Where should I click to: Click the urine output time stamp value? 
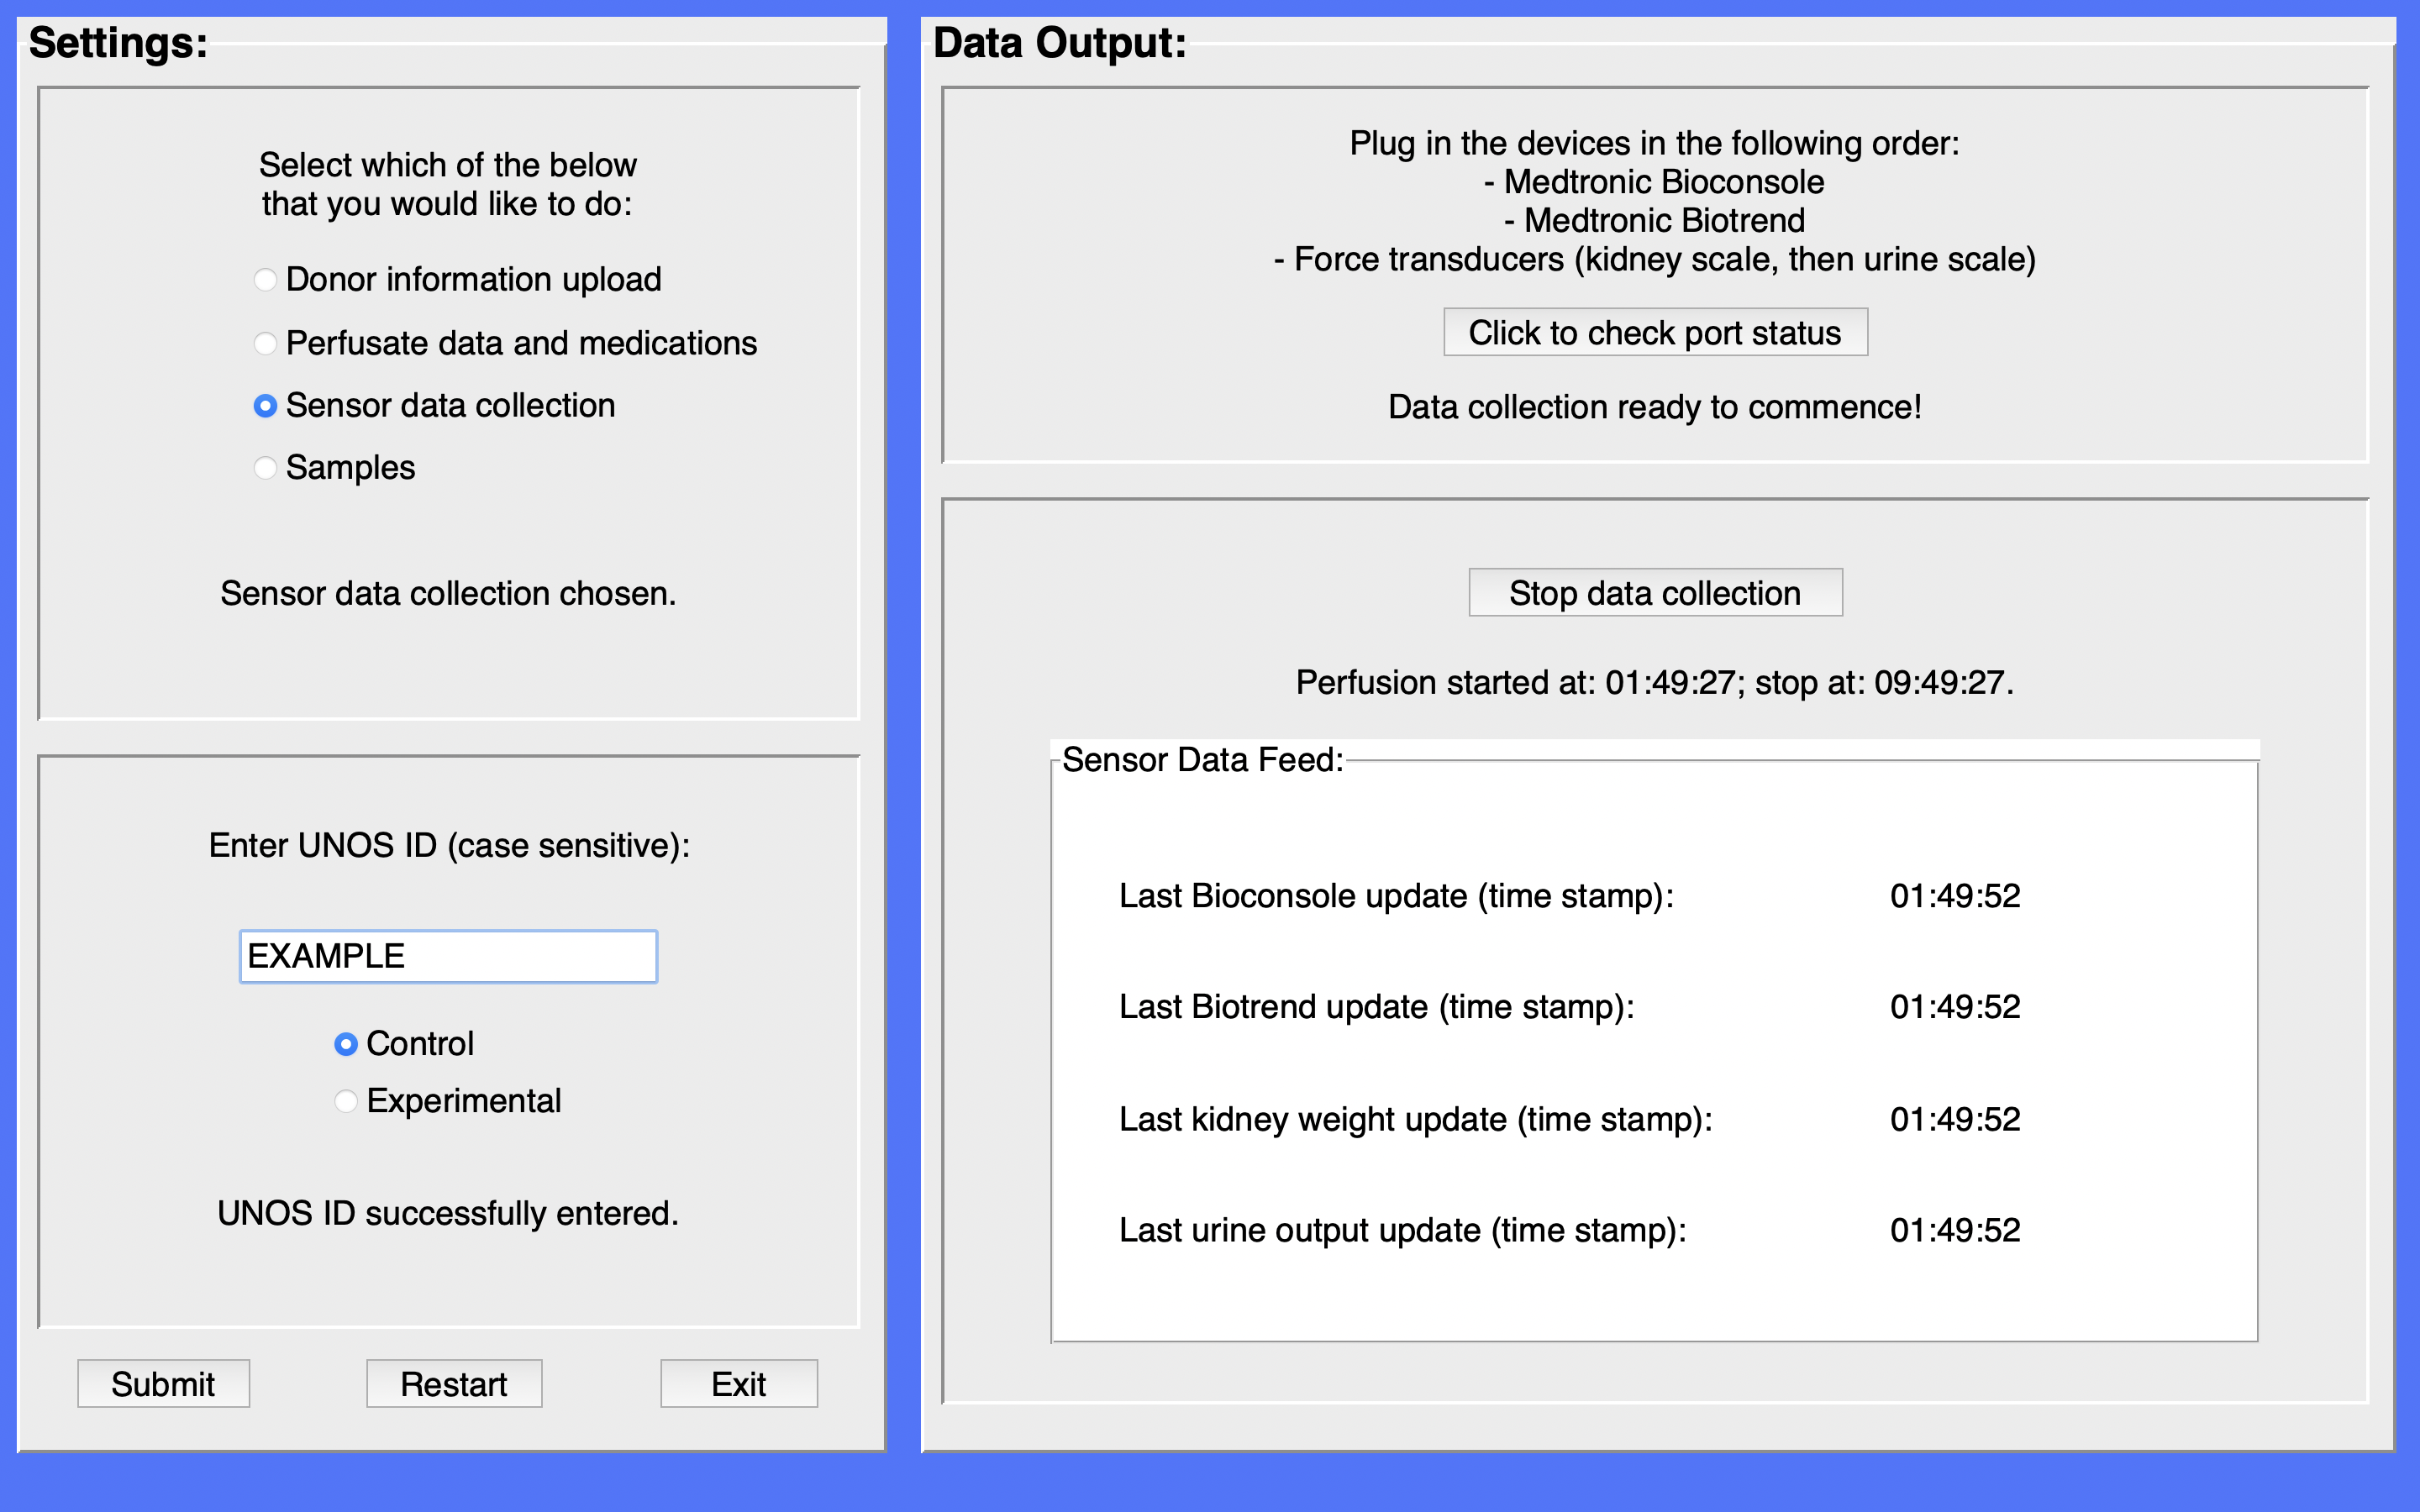[1955, 1230]
